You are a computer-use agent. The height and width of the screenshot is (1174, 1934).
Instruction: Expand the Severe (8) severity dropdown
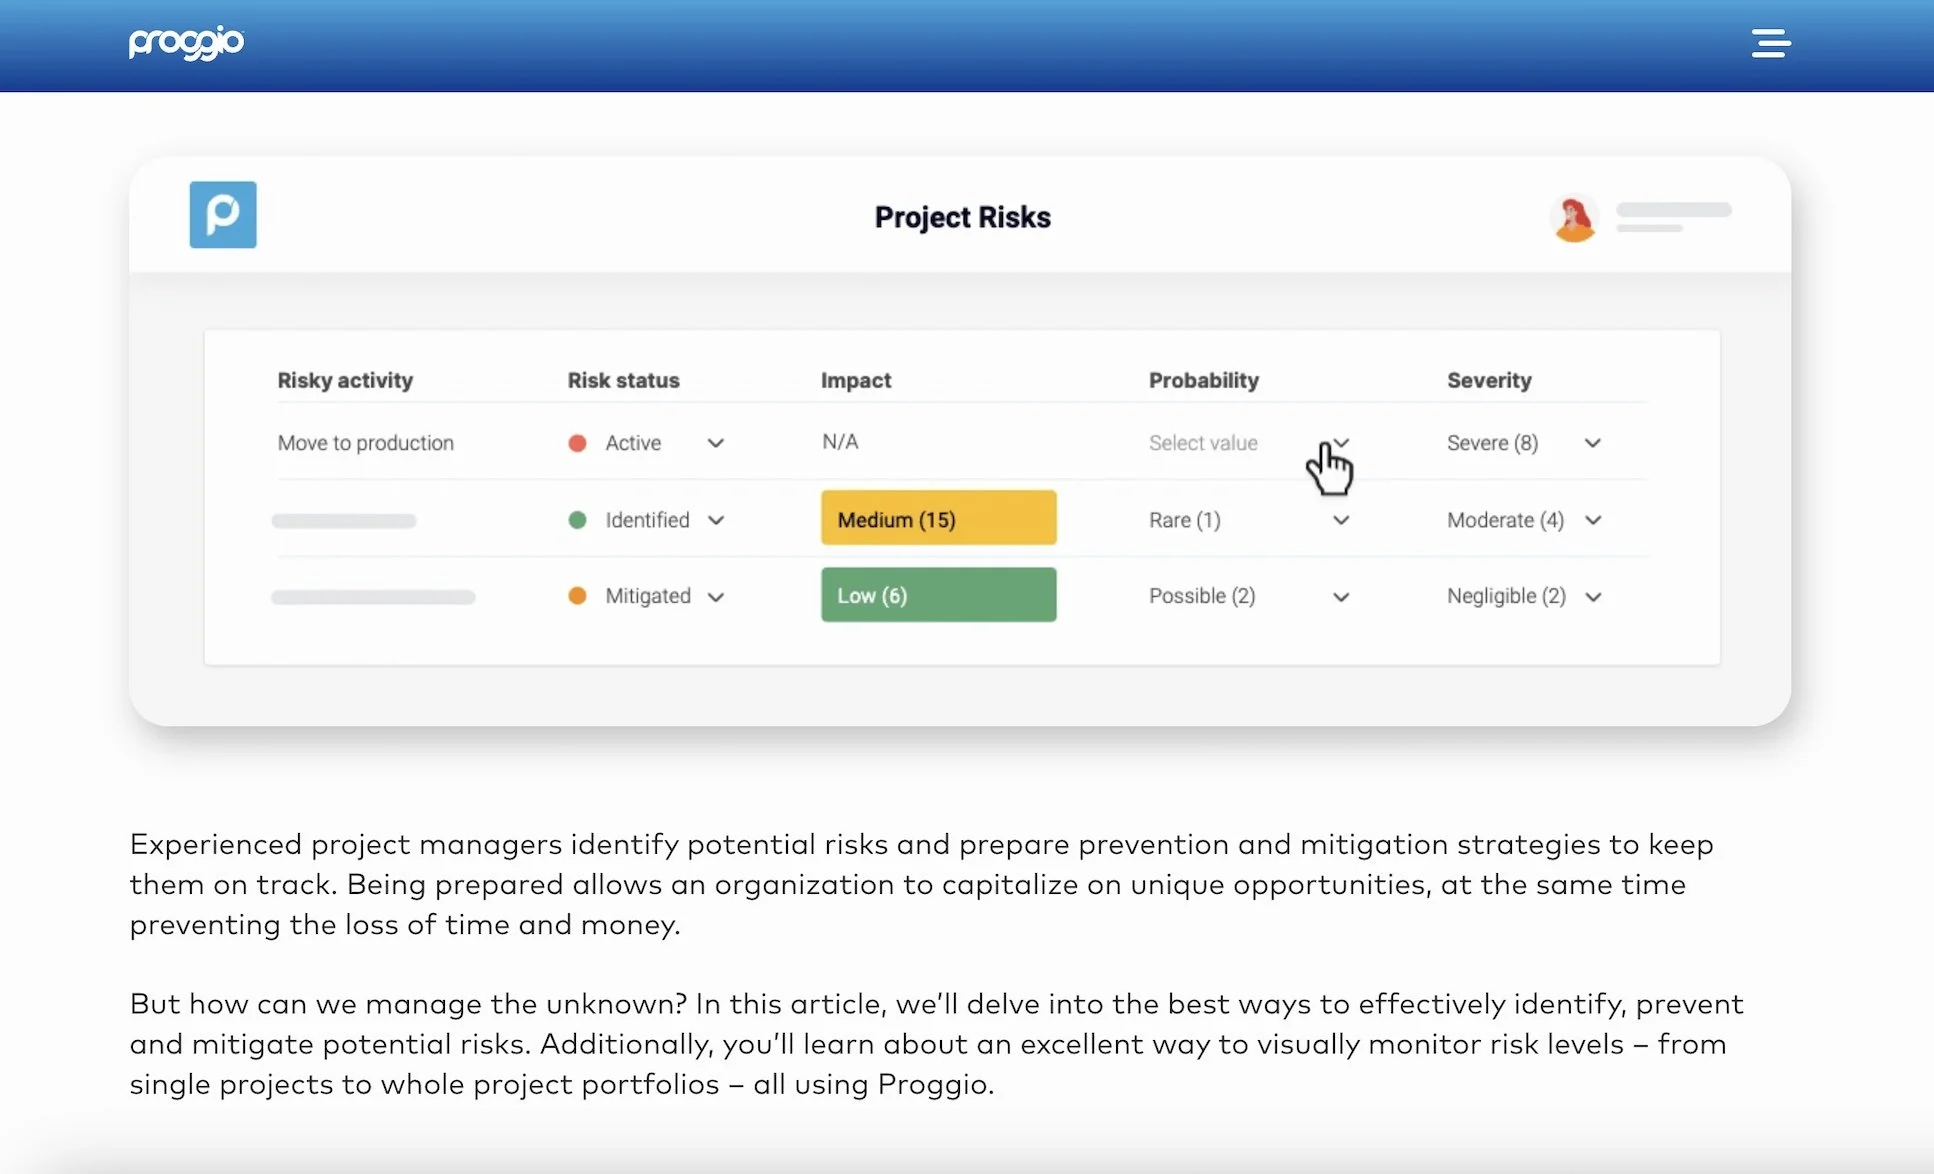tap(1593, 443)
